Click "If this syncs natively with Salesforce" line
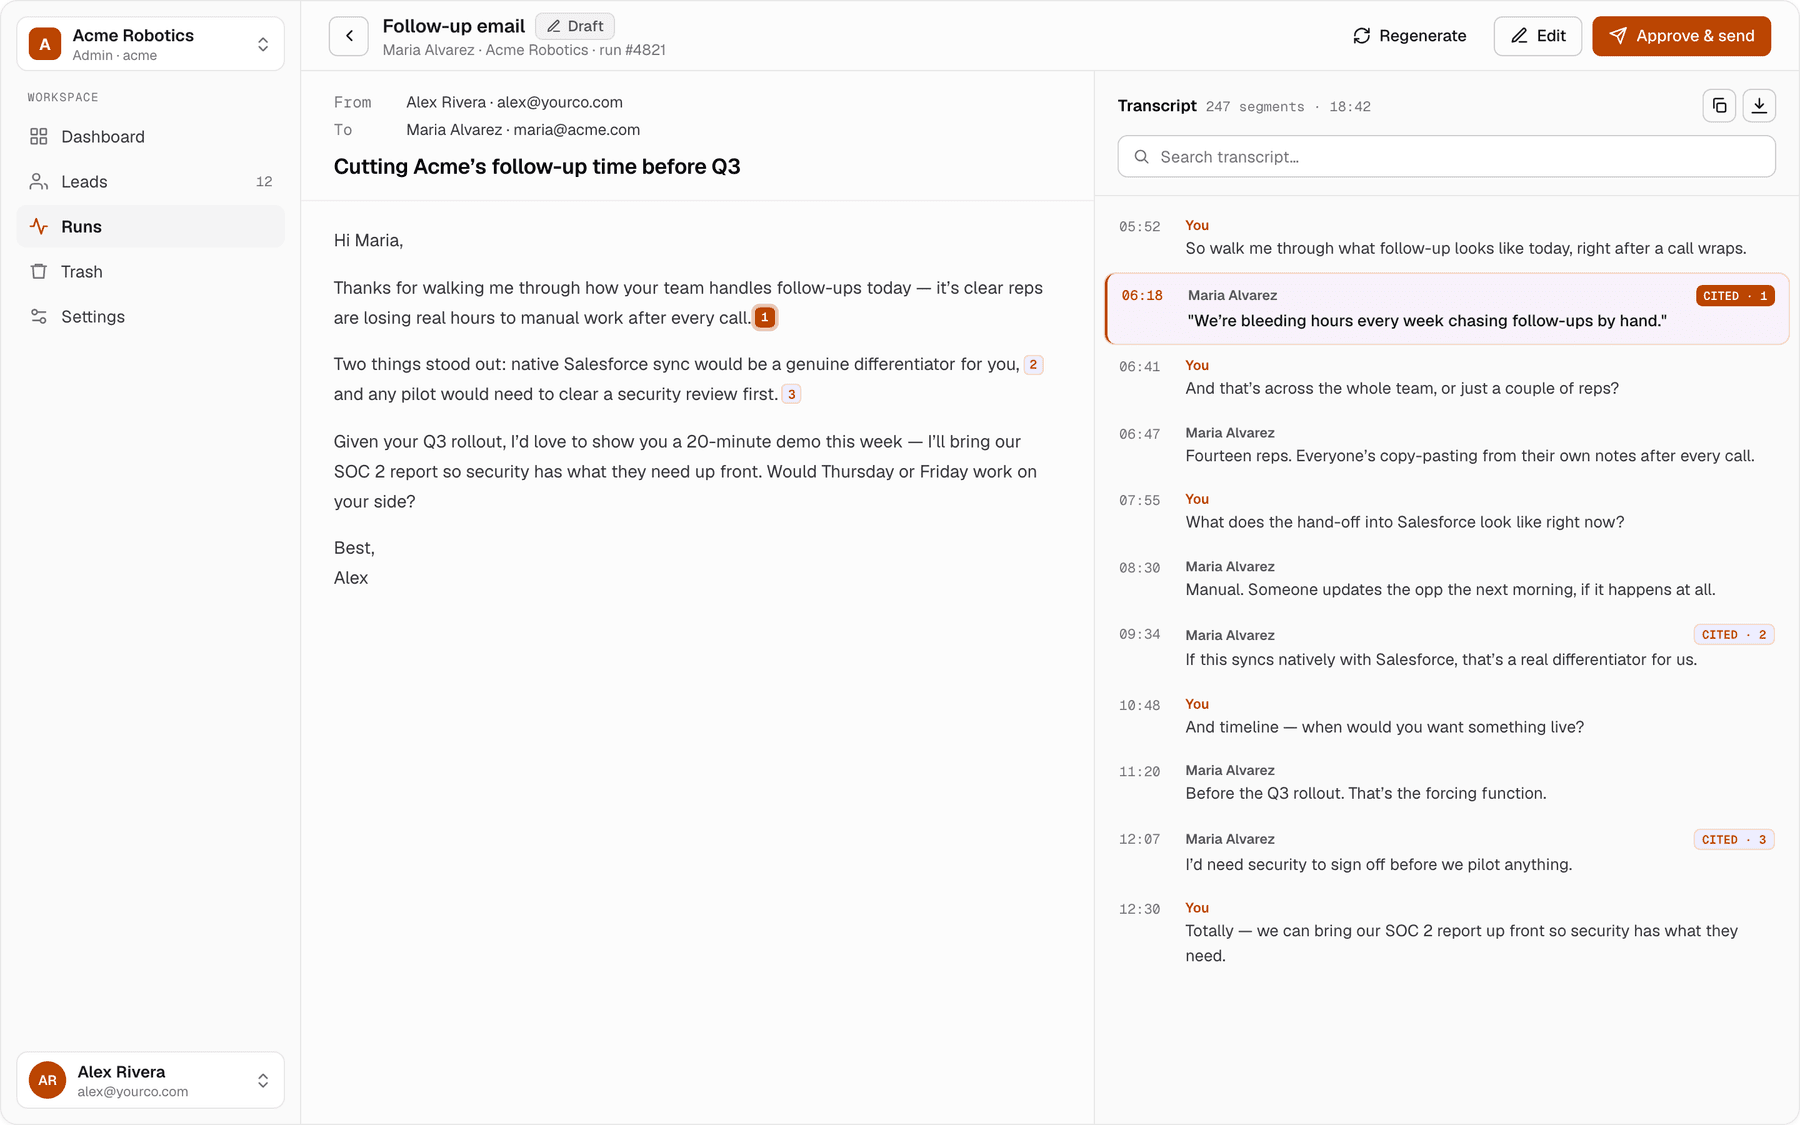This screenshot has height=1125, width=1800. coord(1441,660)
